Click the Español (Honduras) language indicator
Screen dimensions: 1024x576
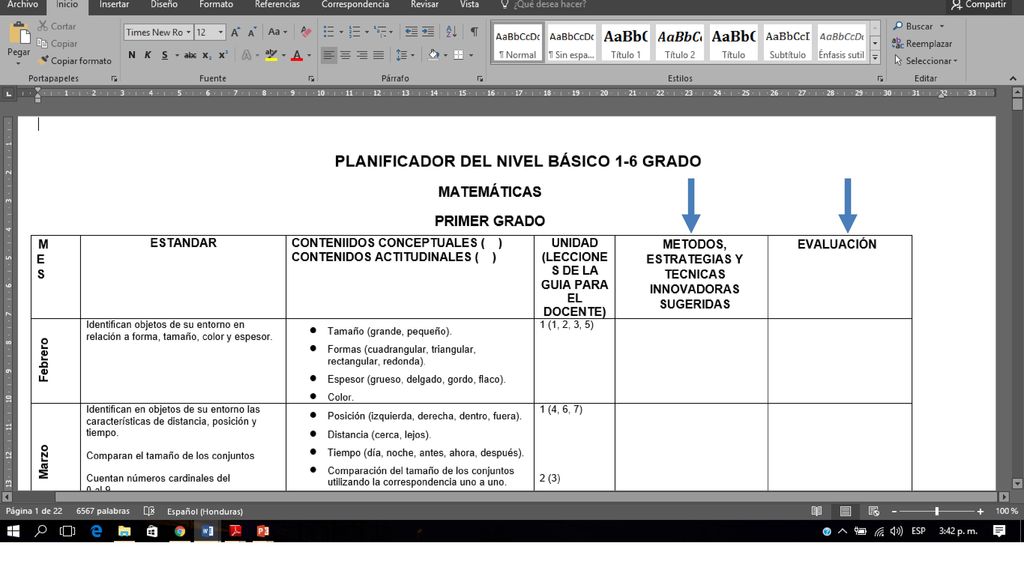(x=205, y=511)
